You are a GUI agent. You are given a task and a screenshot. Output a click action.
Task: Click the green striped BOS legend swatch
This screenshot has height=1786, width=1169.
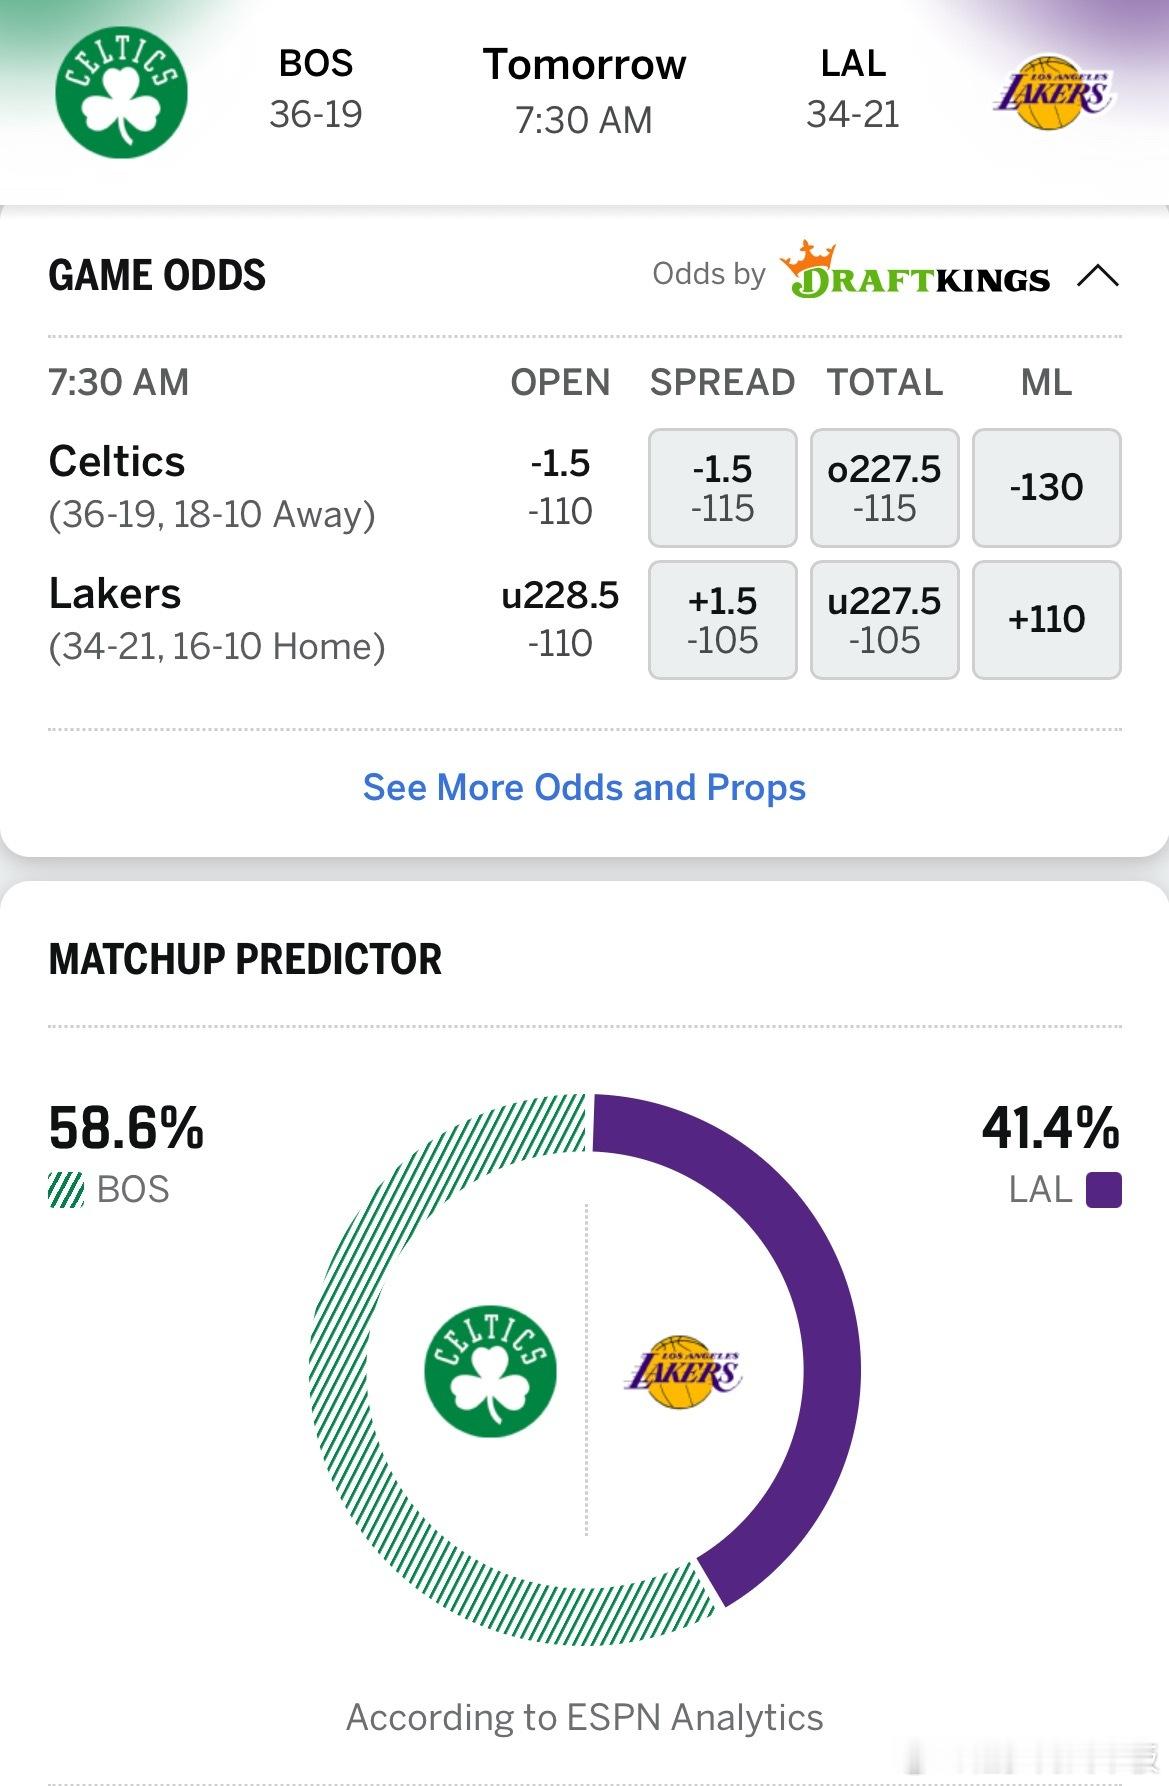click(66, 1190)
